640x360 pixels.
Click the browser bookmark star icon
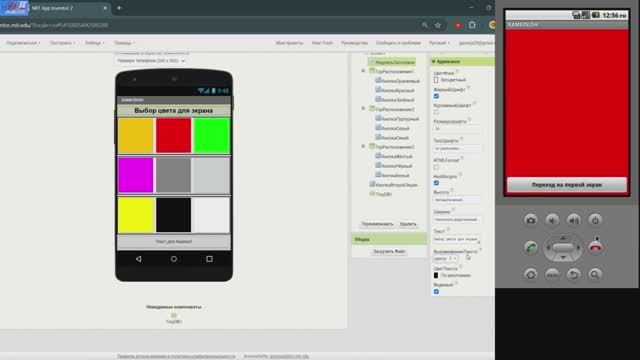[438, 25]
